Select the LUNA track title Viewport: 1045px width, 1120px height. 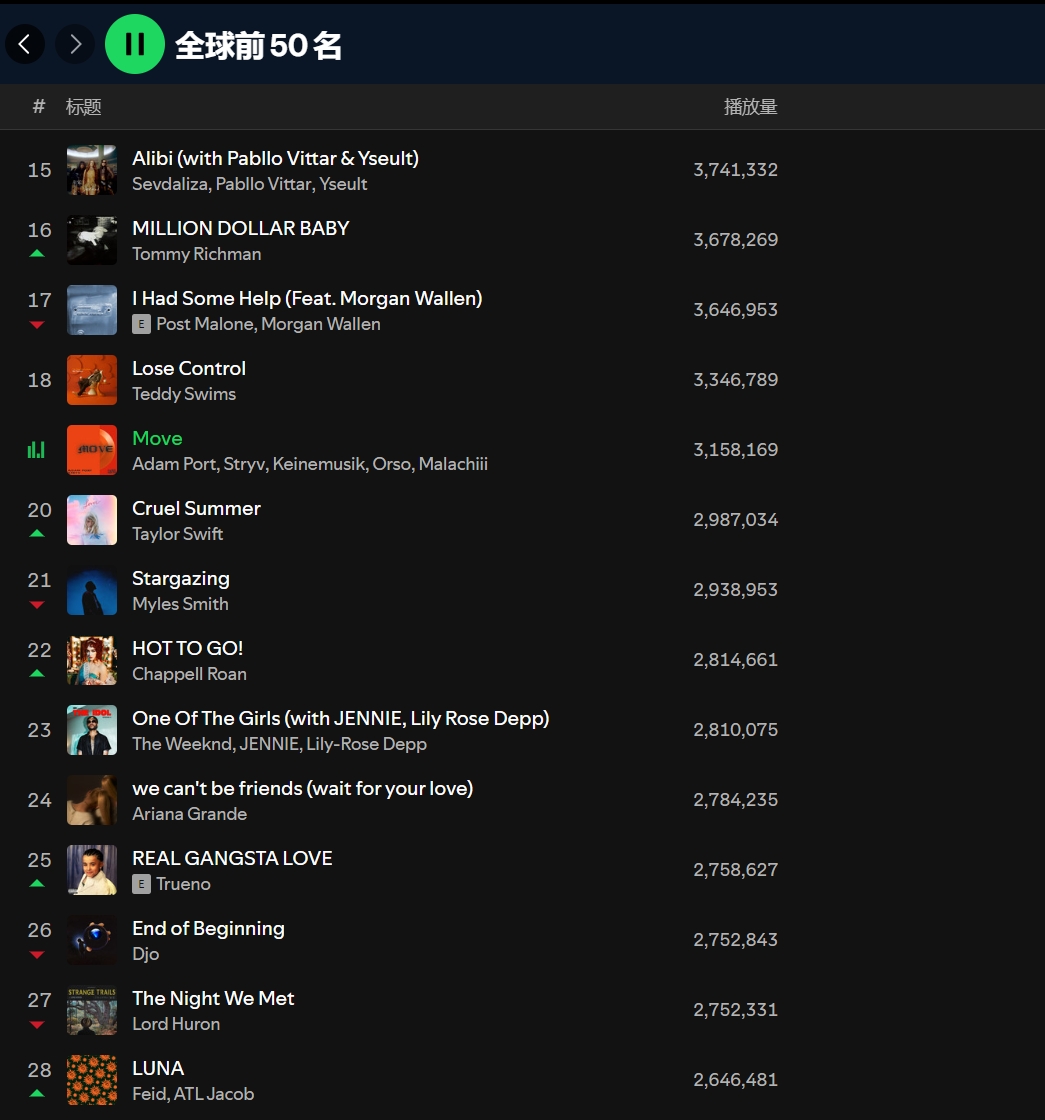[158, 1068]
